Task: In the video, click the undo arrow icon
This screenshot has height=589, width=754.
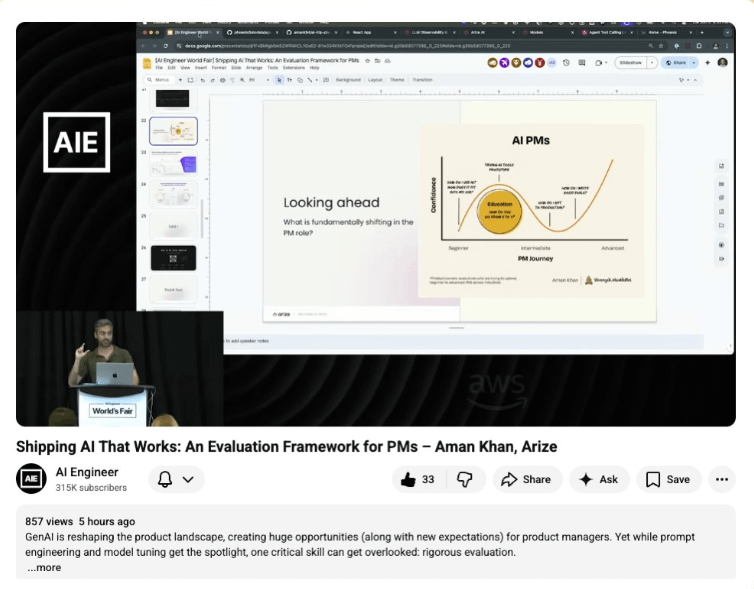Action: click(x=202, y=80)
